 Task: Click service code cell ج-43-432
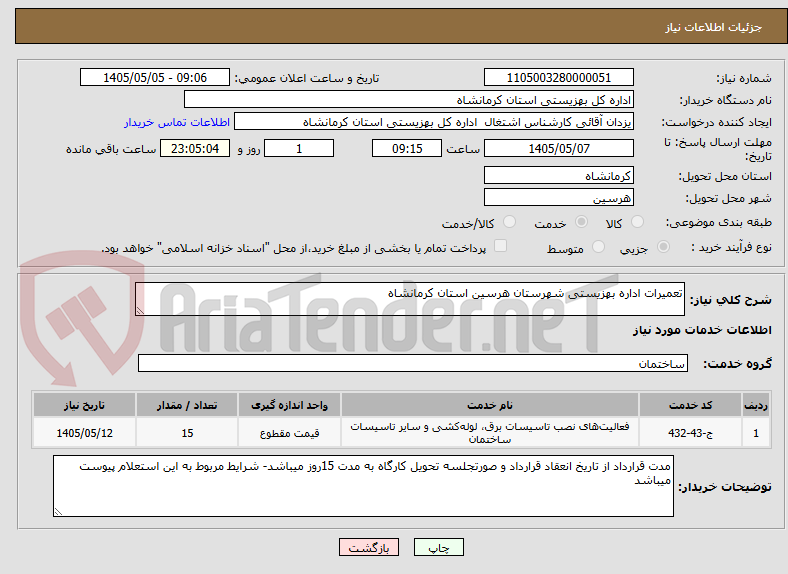pos(691,433)
